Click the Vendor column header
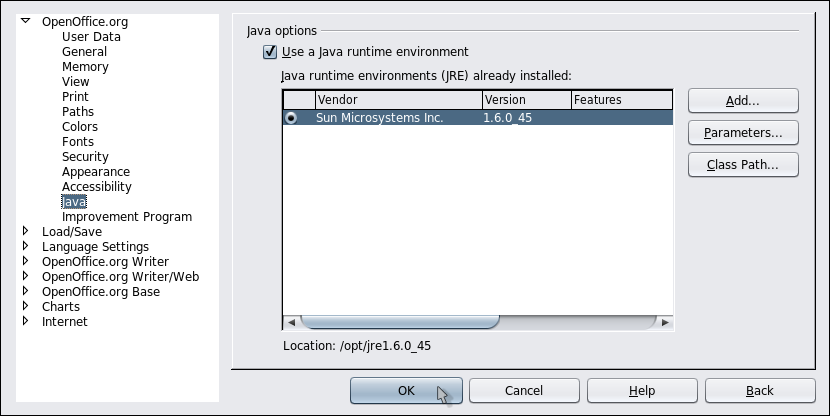 tap(399, 100)
